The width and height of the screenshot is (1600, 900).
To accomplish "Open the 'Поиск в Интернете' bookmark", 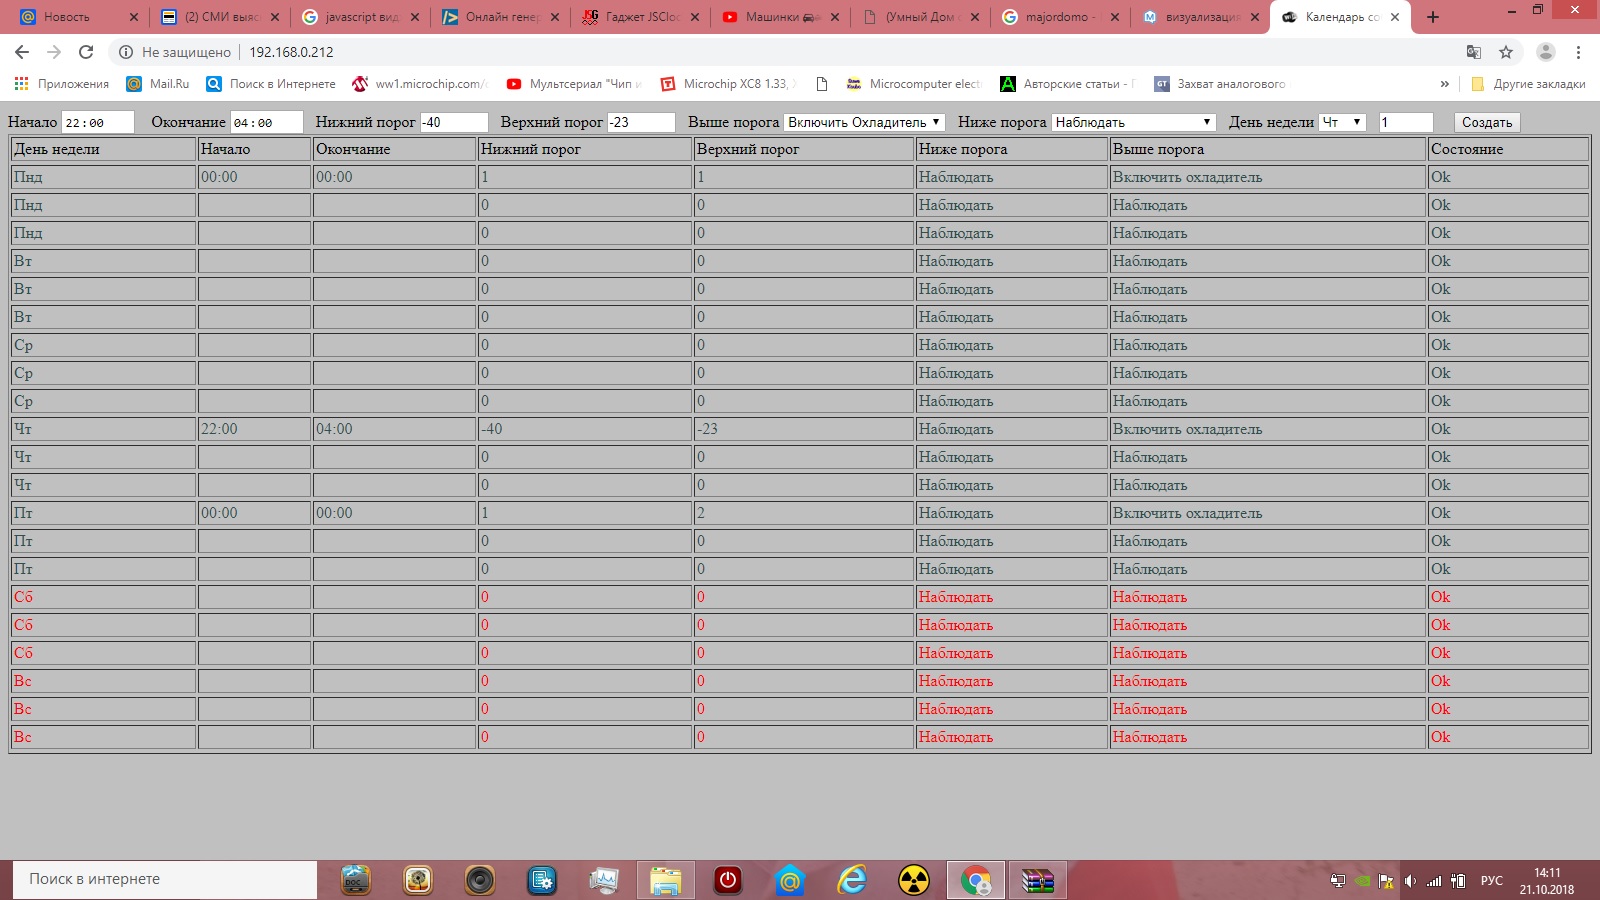I will coord(271,84).
